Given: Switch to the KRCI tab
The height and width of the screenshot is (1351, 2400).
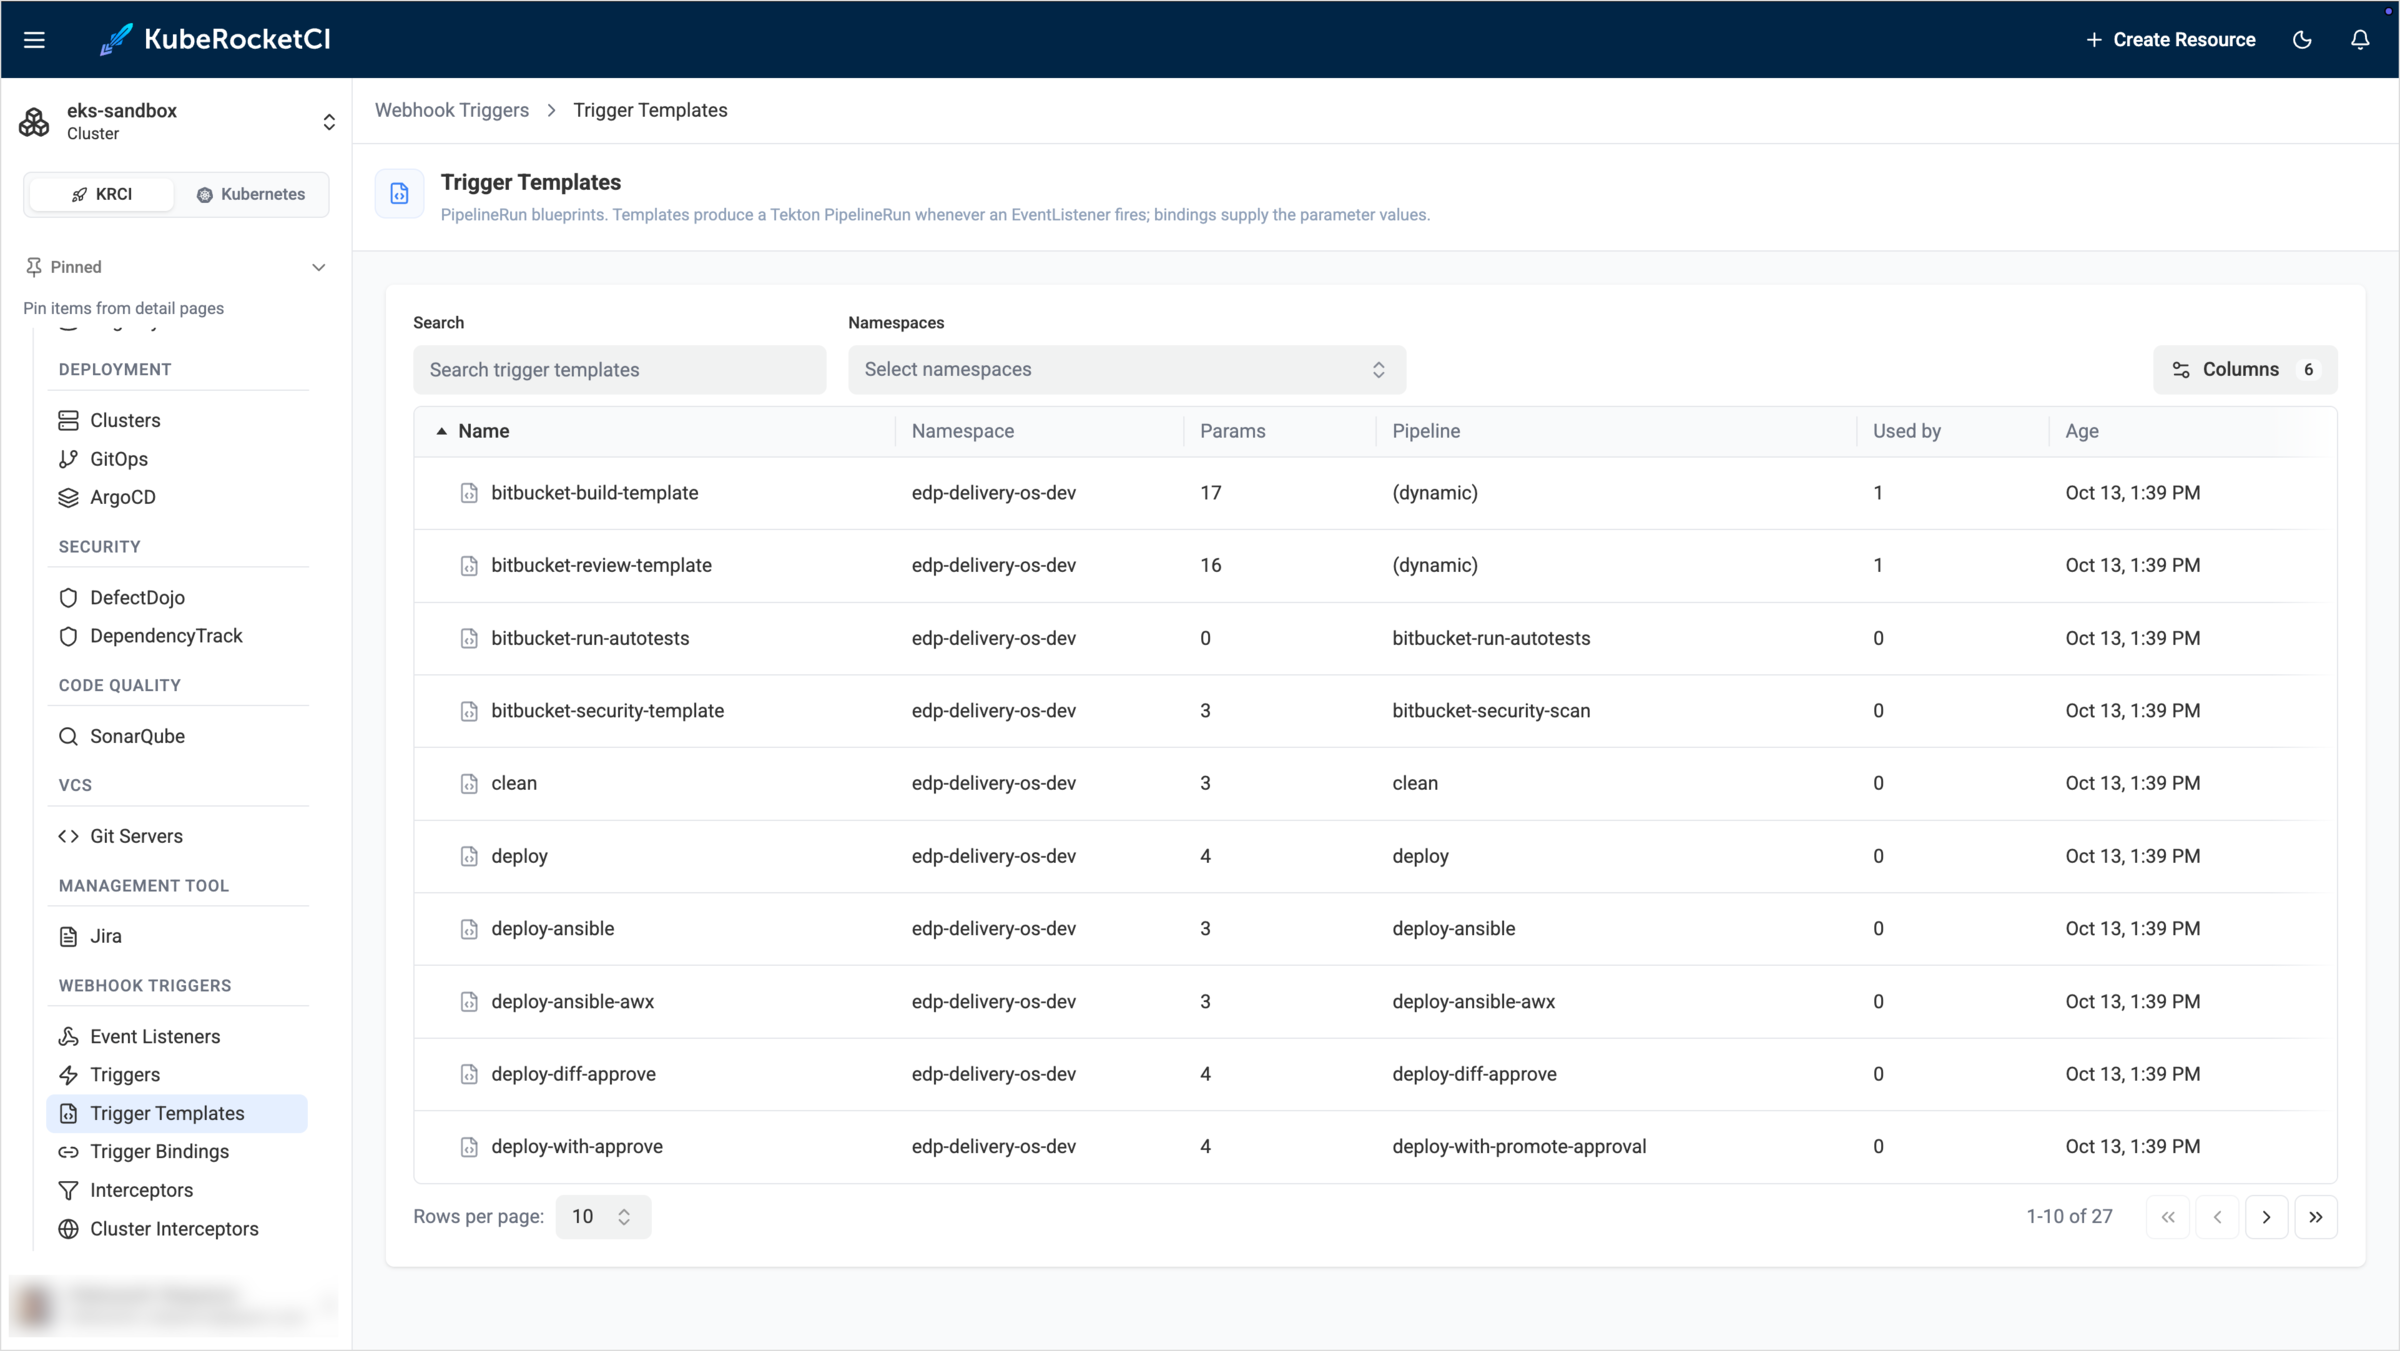Looking at the screenshot, I should 102,194.
